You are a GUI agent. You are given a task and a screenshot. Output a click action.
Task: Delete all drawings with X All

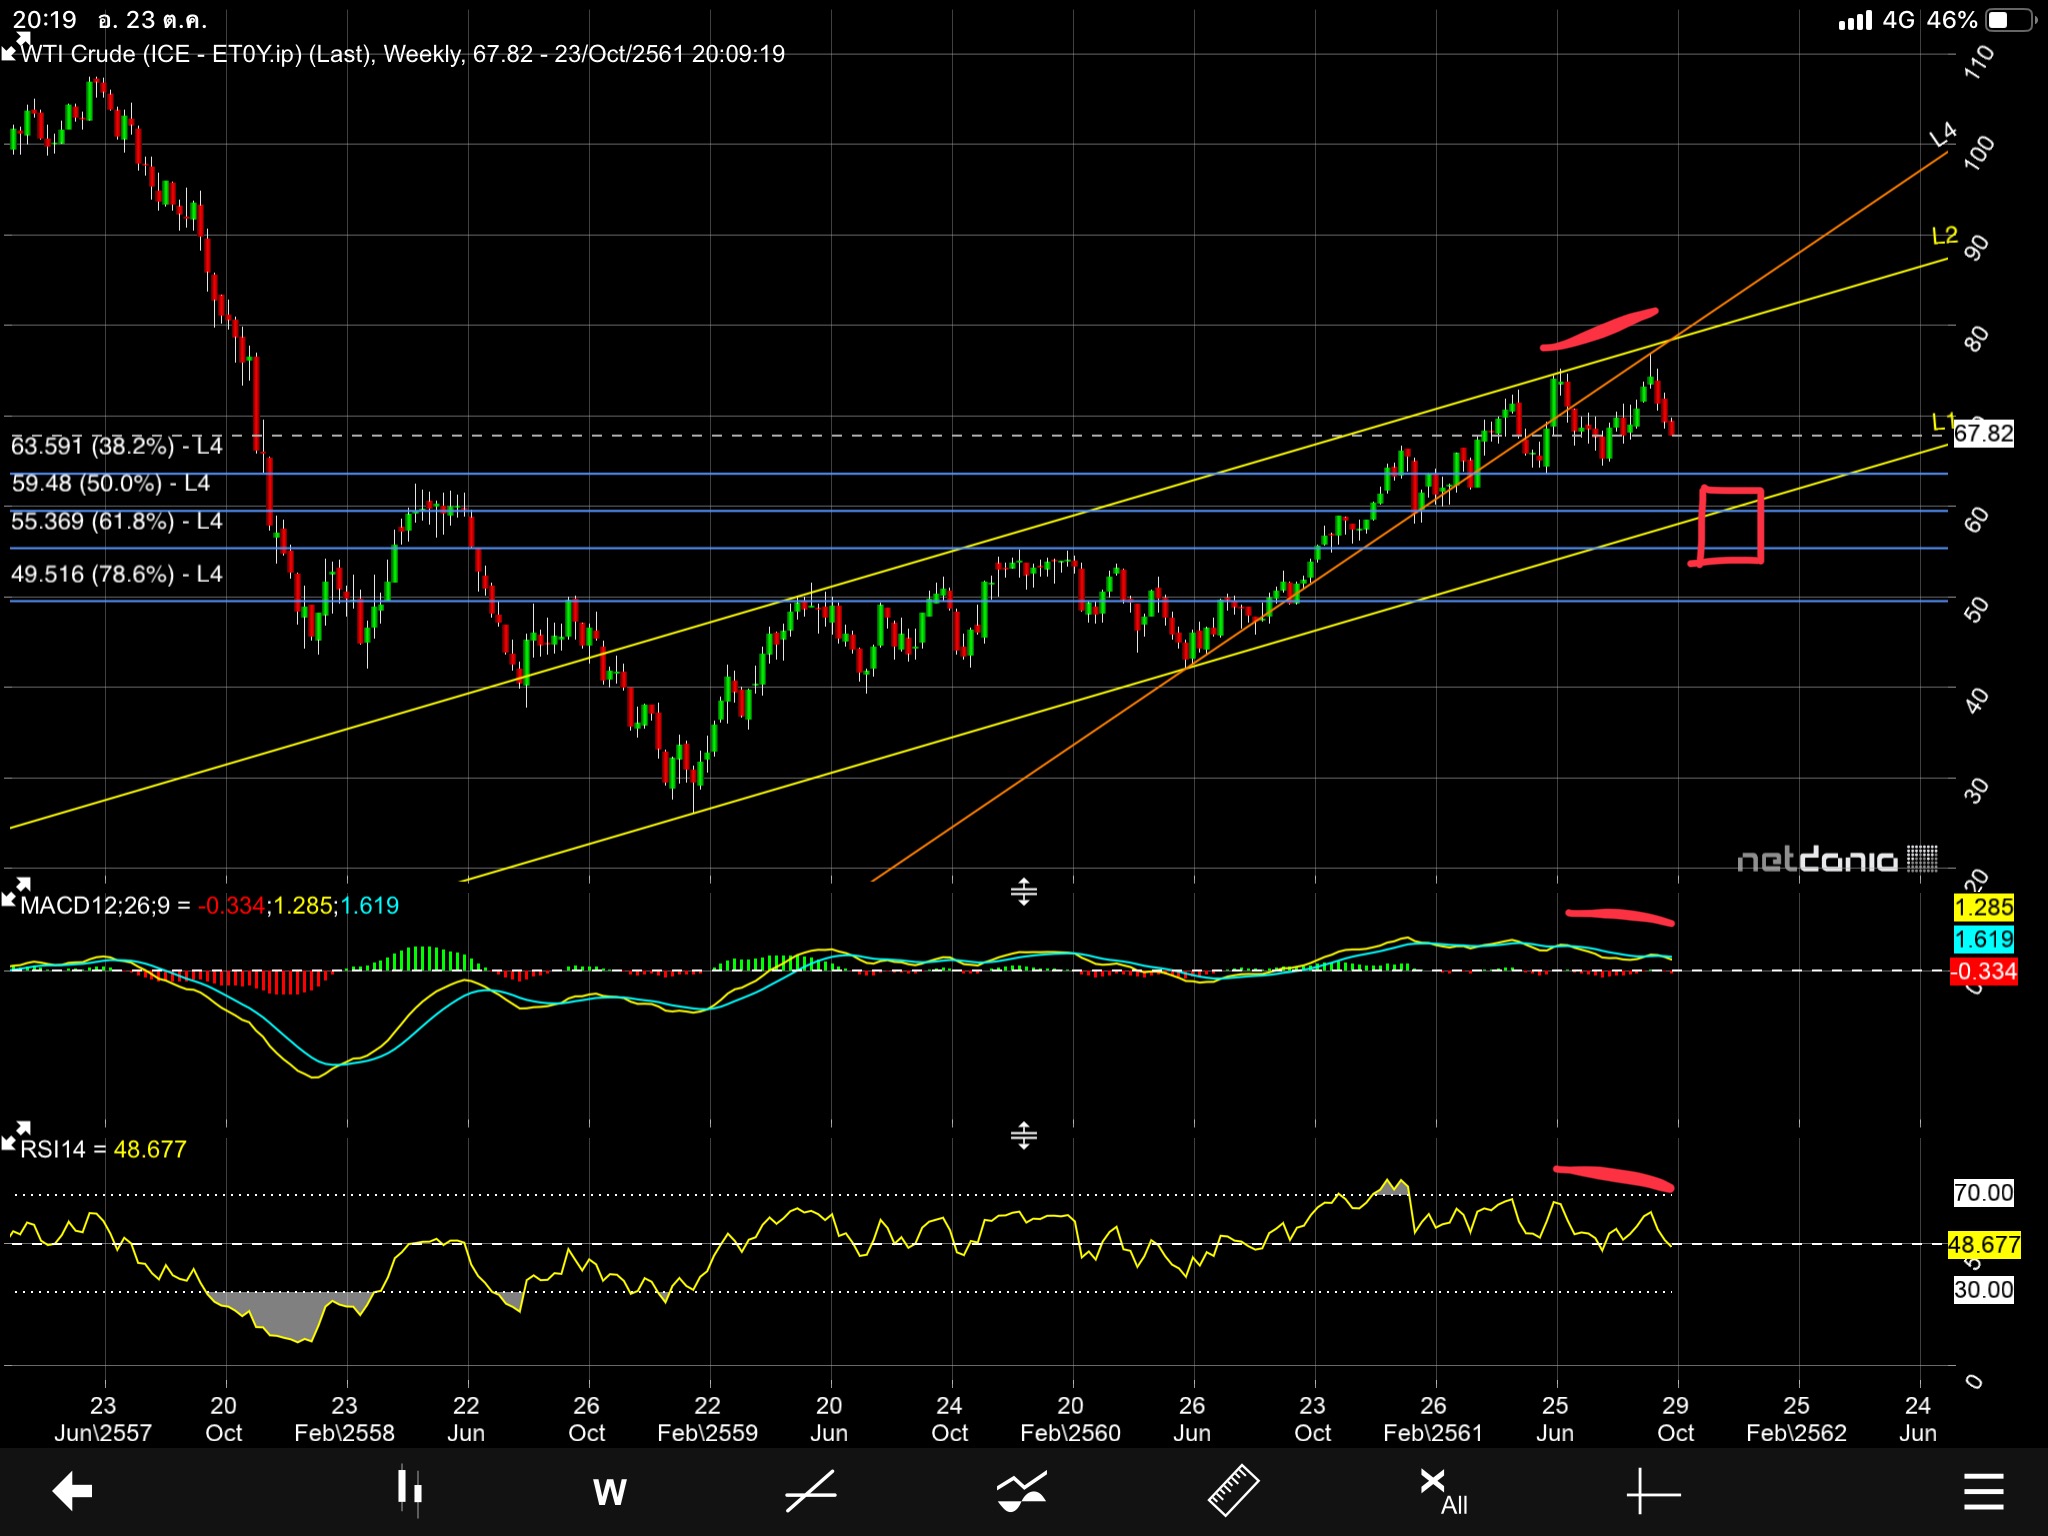(x=1443, y=1491)
